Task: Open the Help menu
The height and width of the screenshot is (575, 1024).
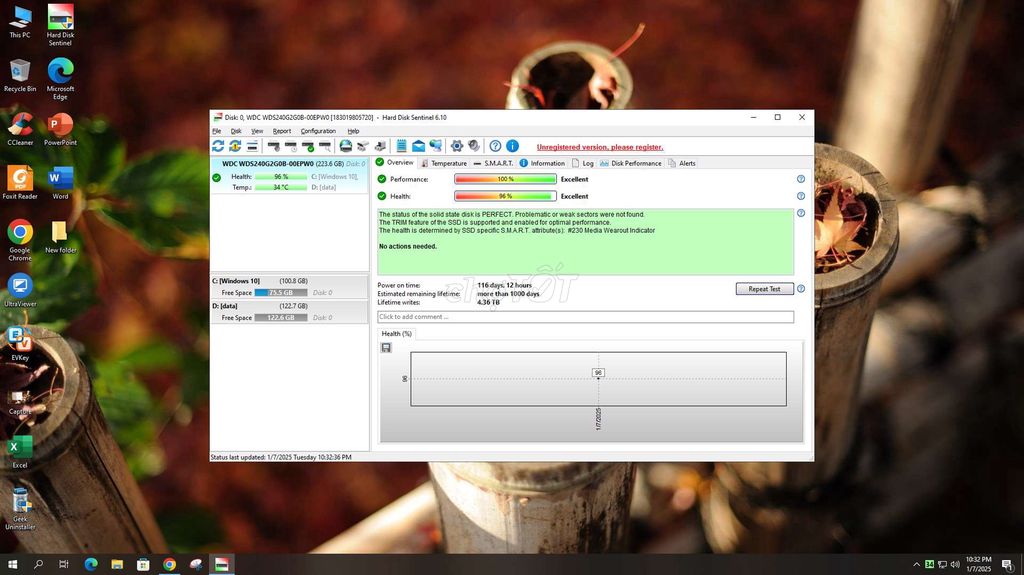Action: pyautogui.click(x=353, y=131)
